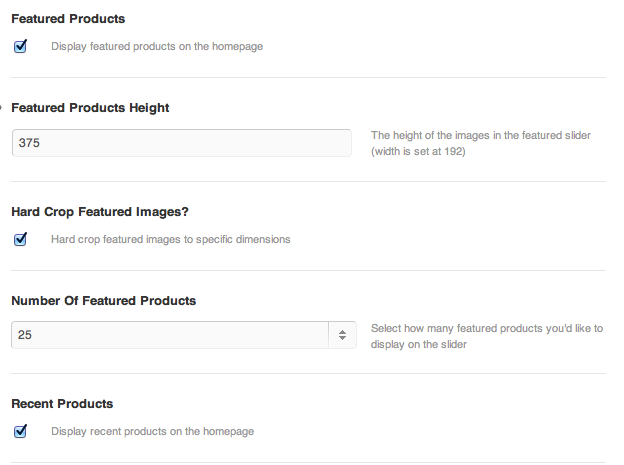
Task: Click the note saying width is set at 192
Action: (418, 151)
